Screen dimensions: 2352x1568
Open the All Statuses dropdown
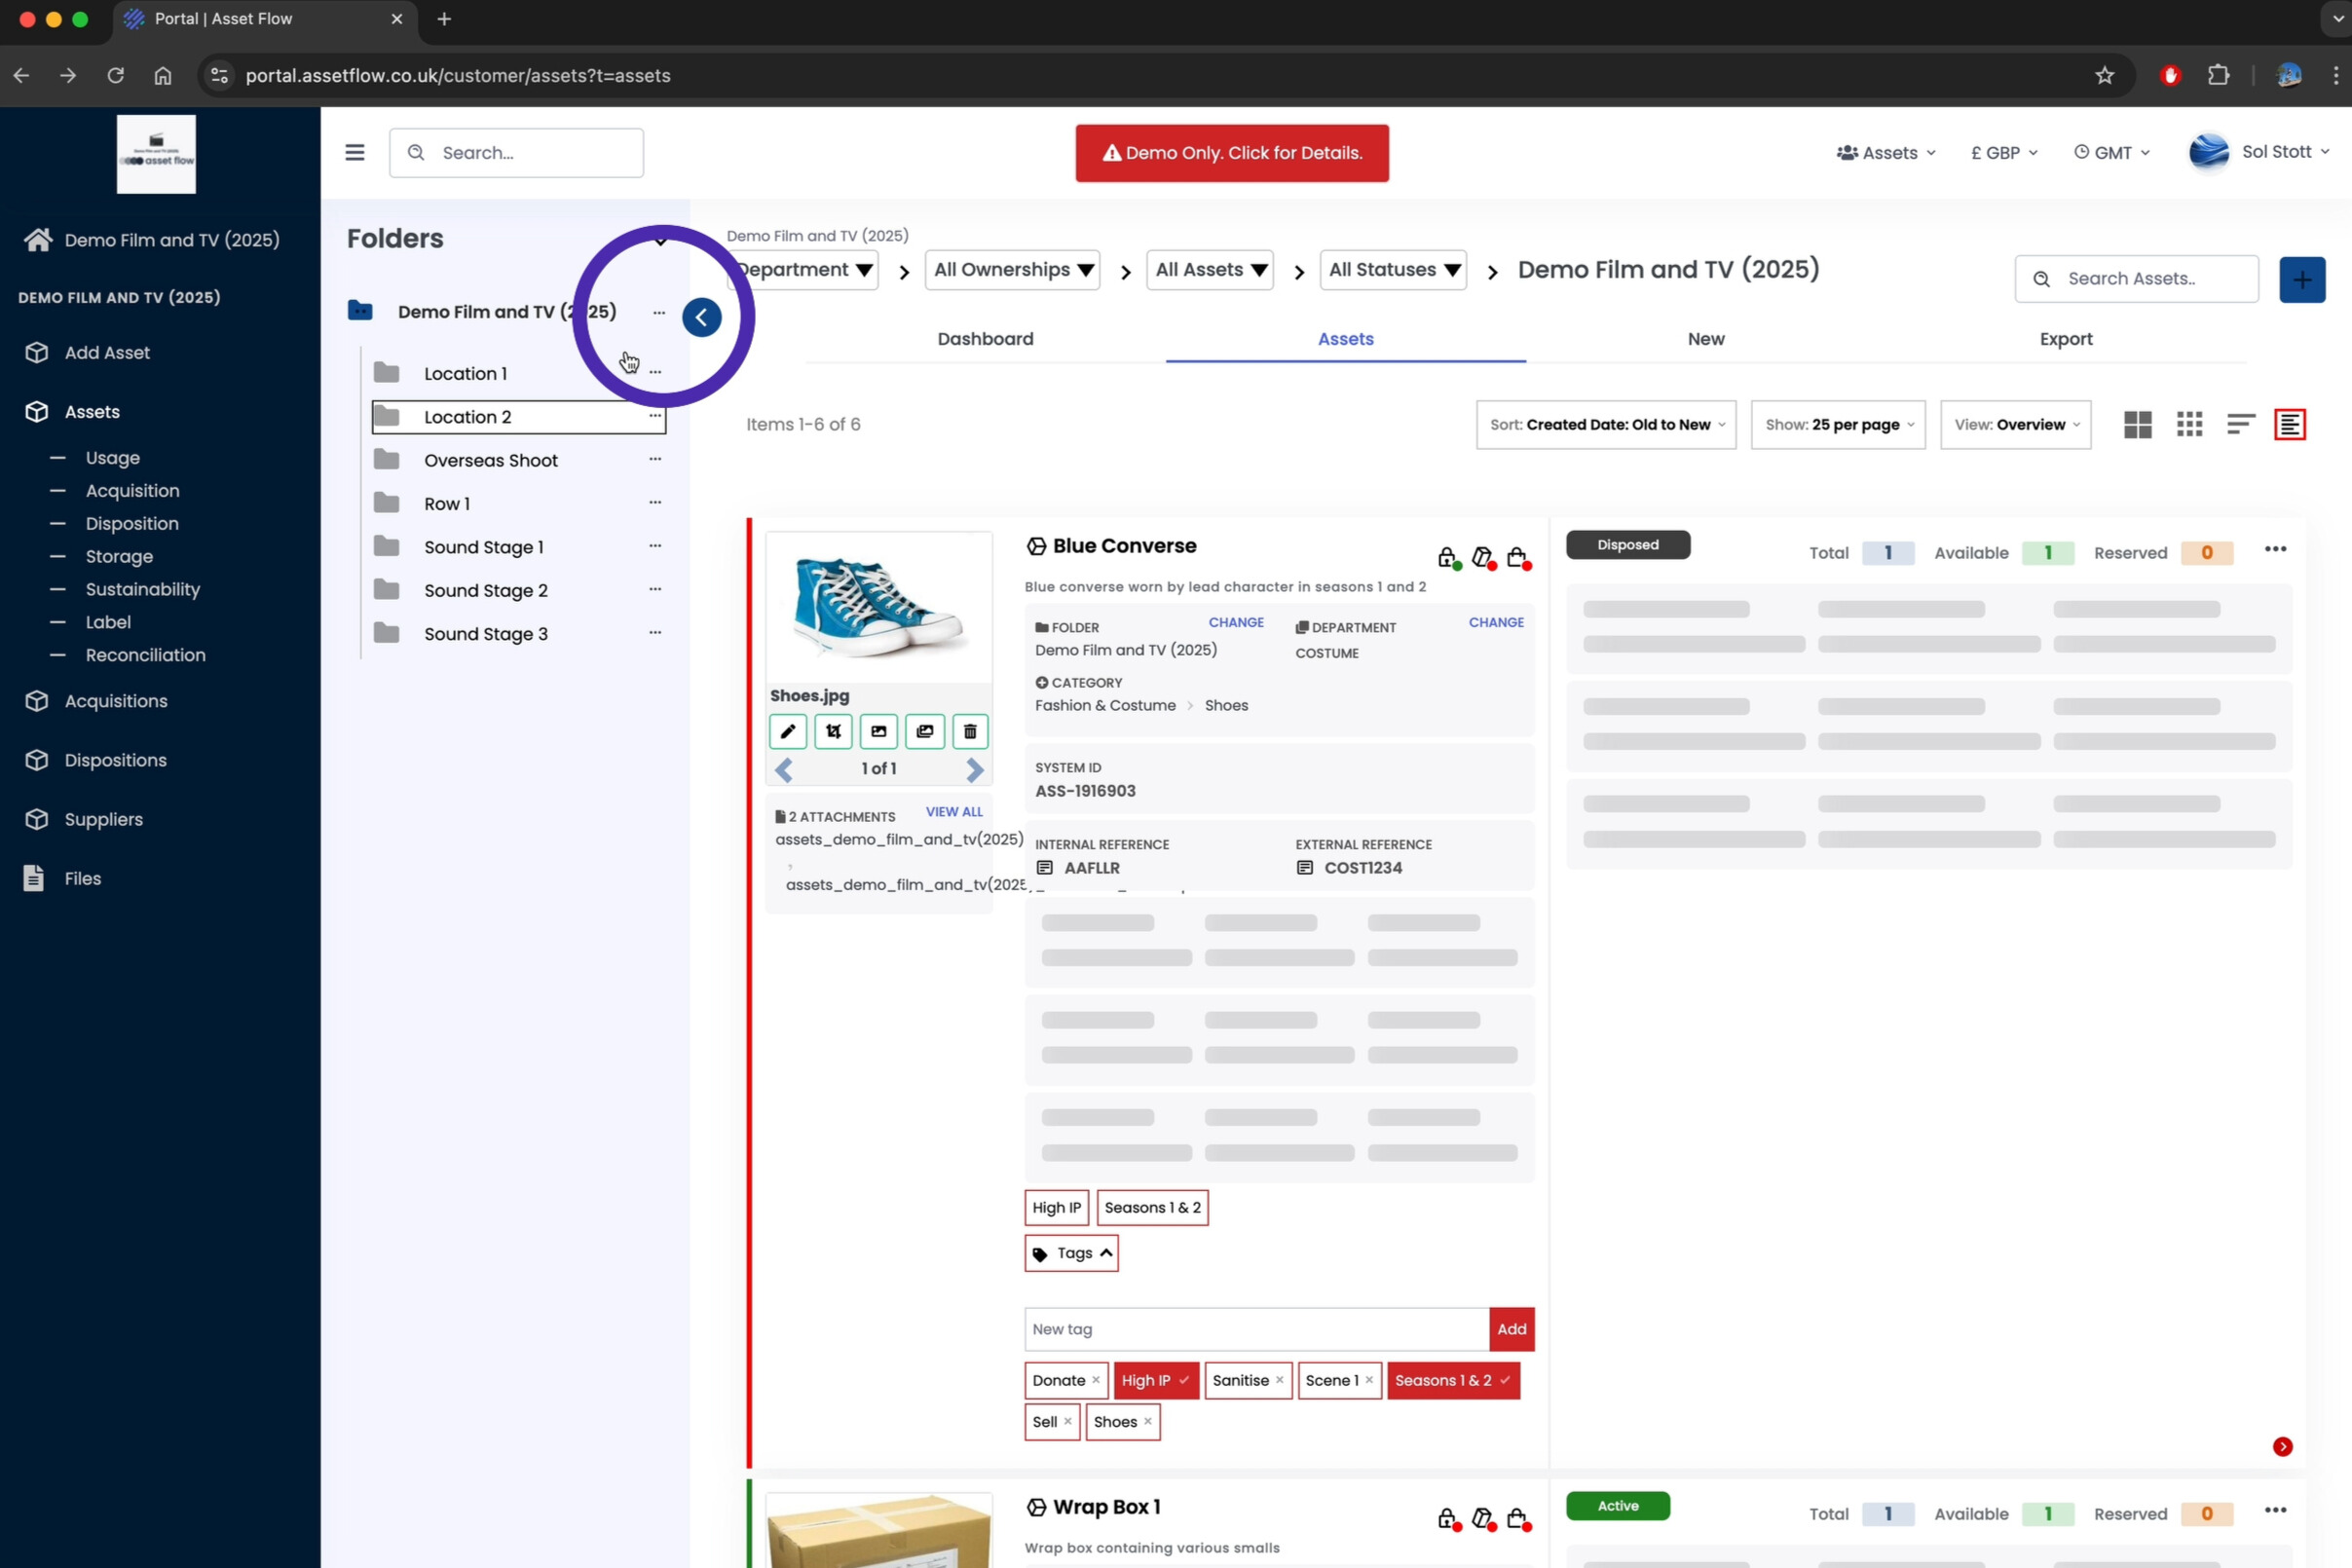[1392, 270]
